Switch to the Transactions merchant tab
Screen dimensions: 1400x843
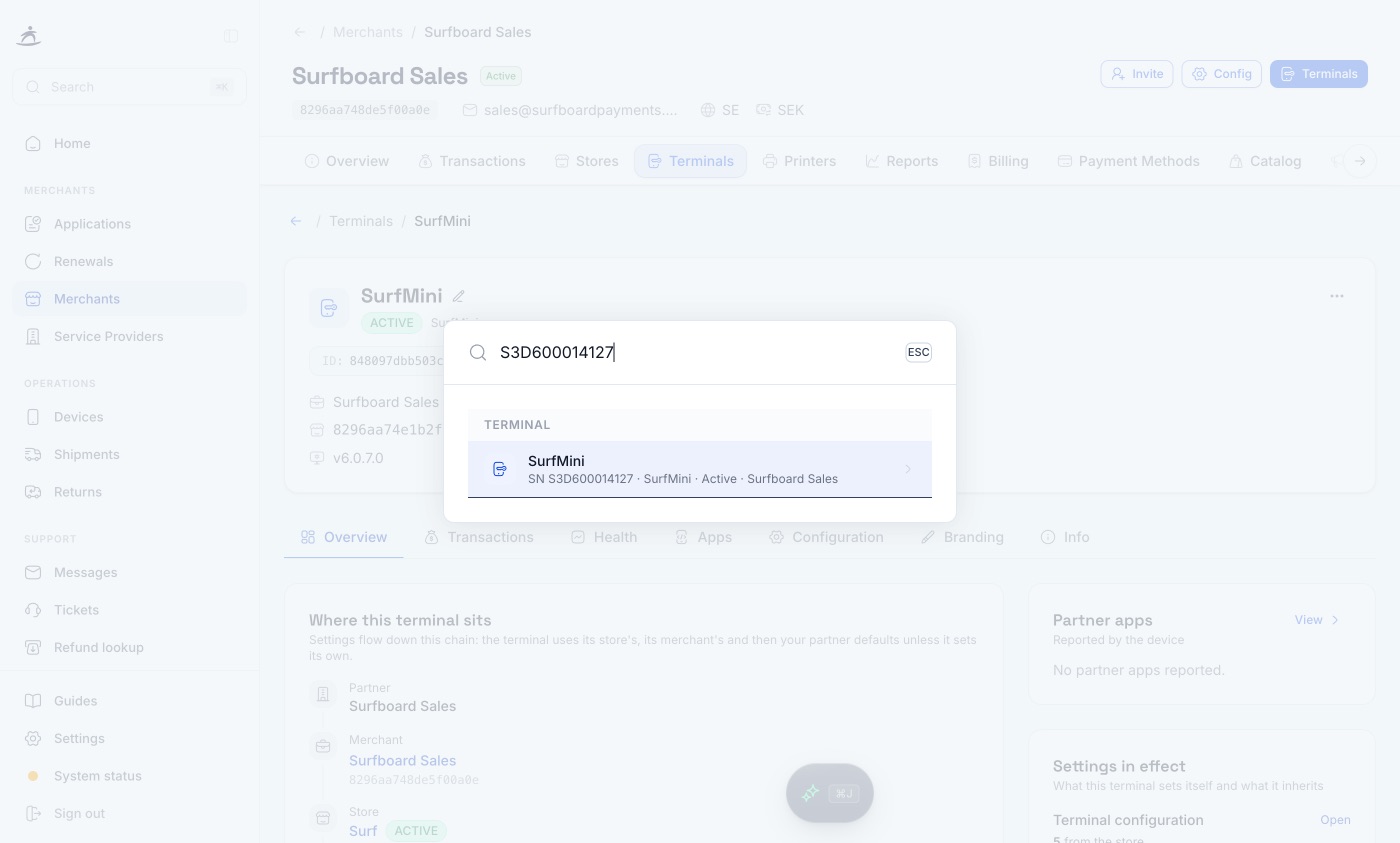tap(472, 161)
